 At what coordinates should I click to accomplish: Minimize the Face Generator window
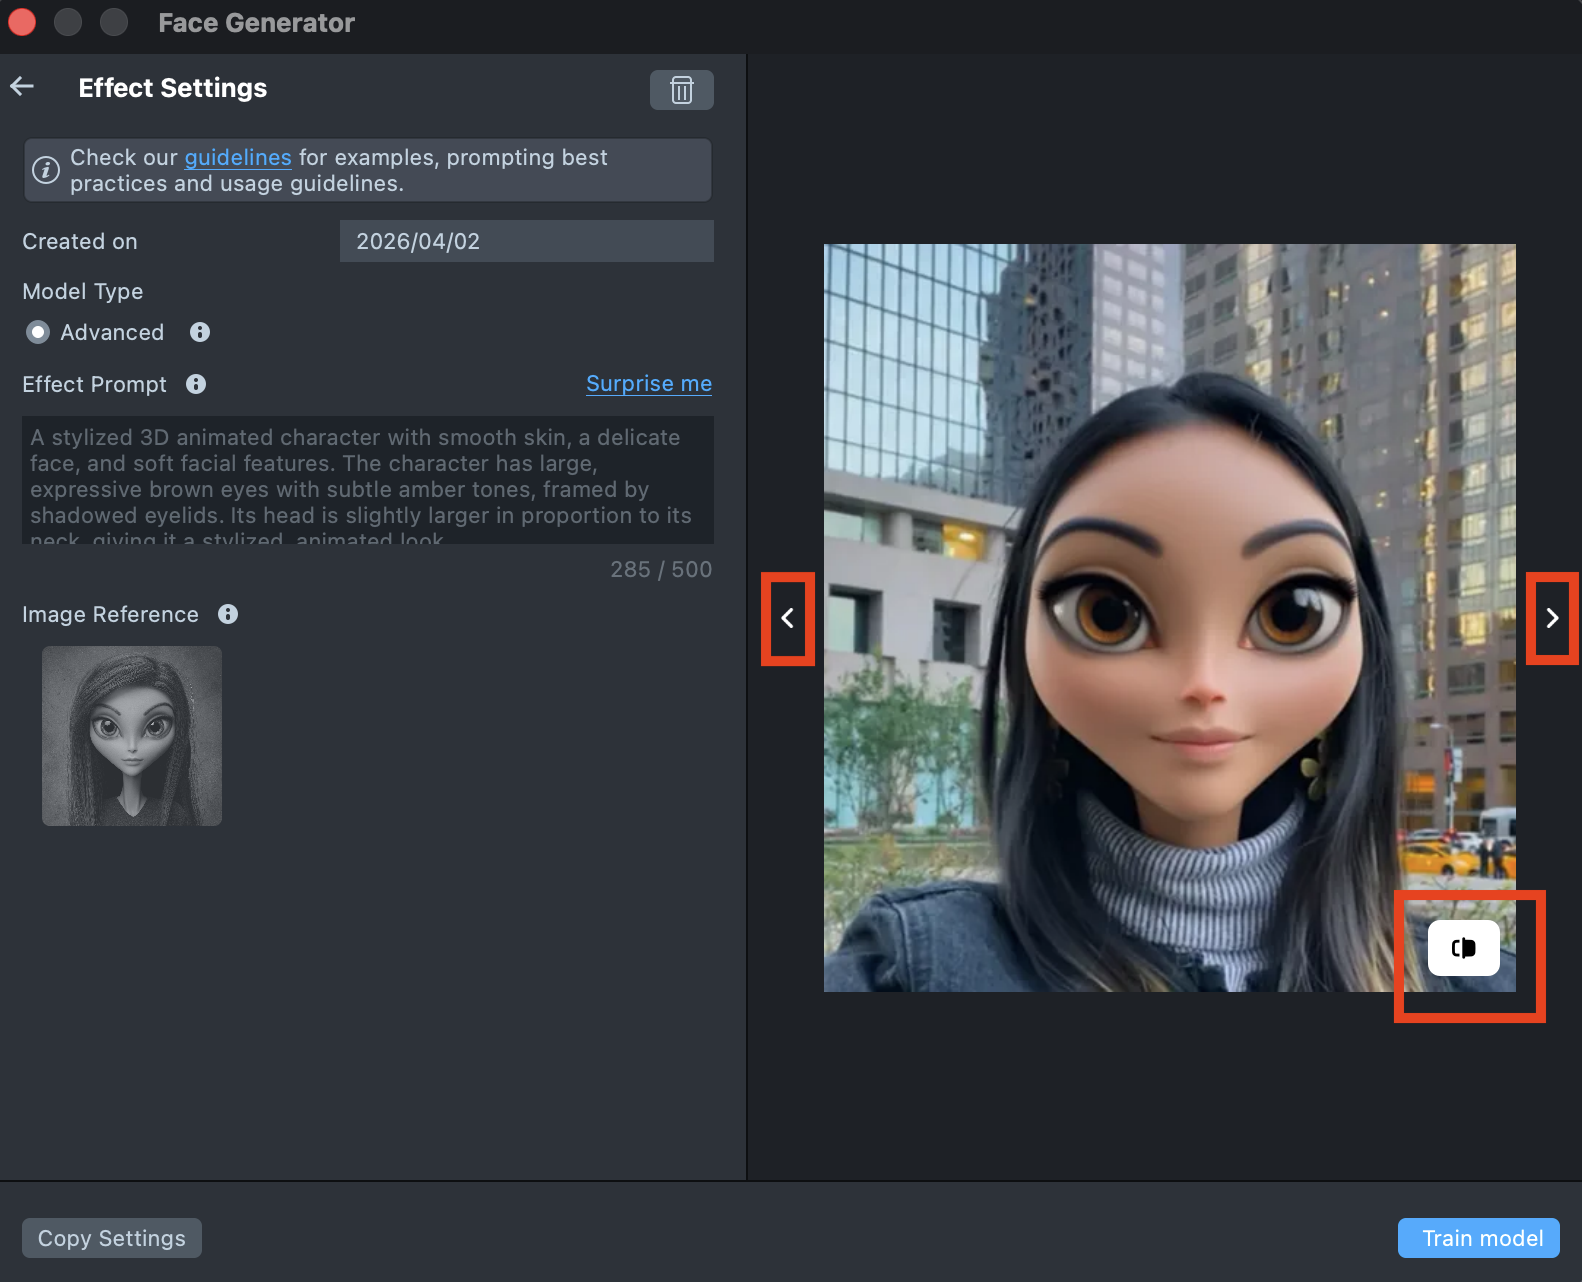coord(68,22)
